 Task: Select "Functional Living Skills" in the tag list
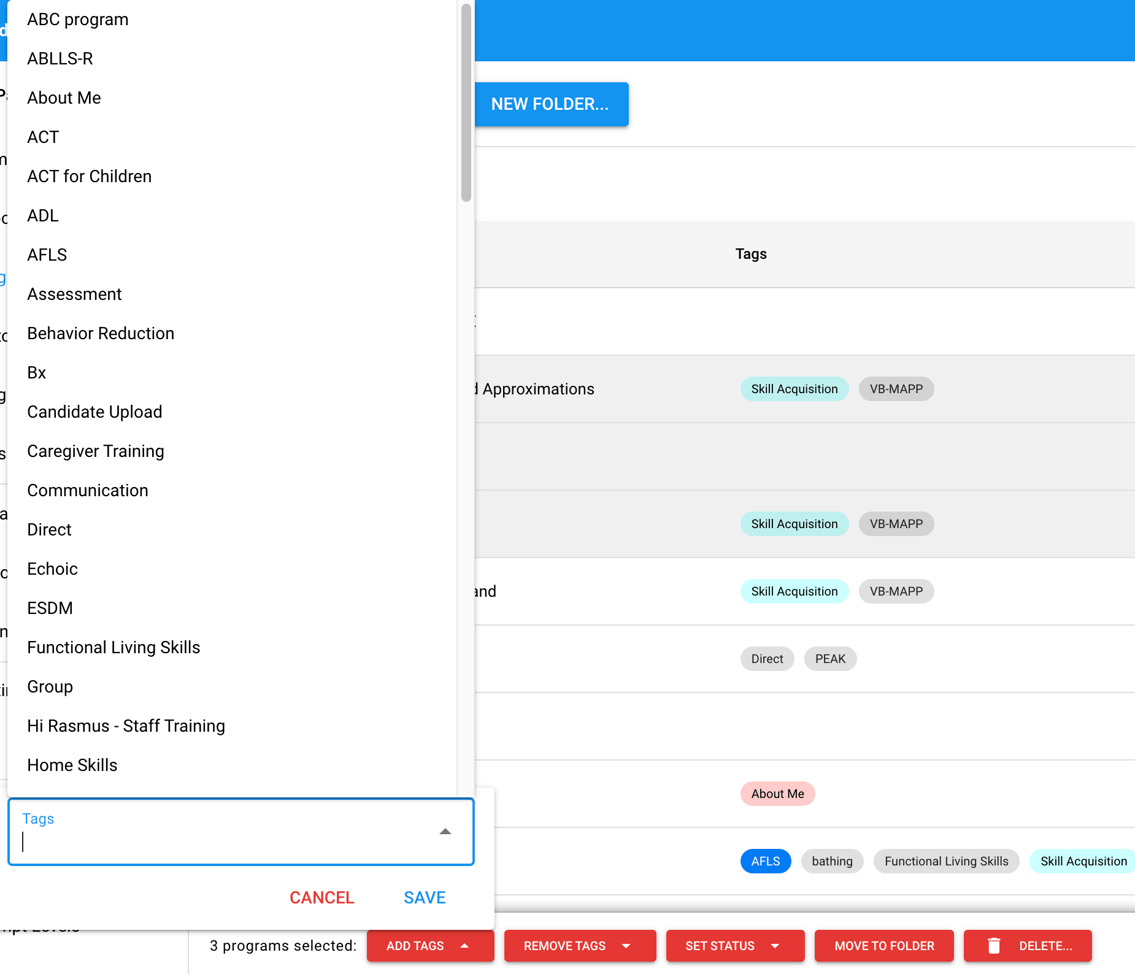click(x=113, y=647)
